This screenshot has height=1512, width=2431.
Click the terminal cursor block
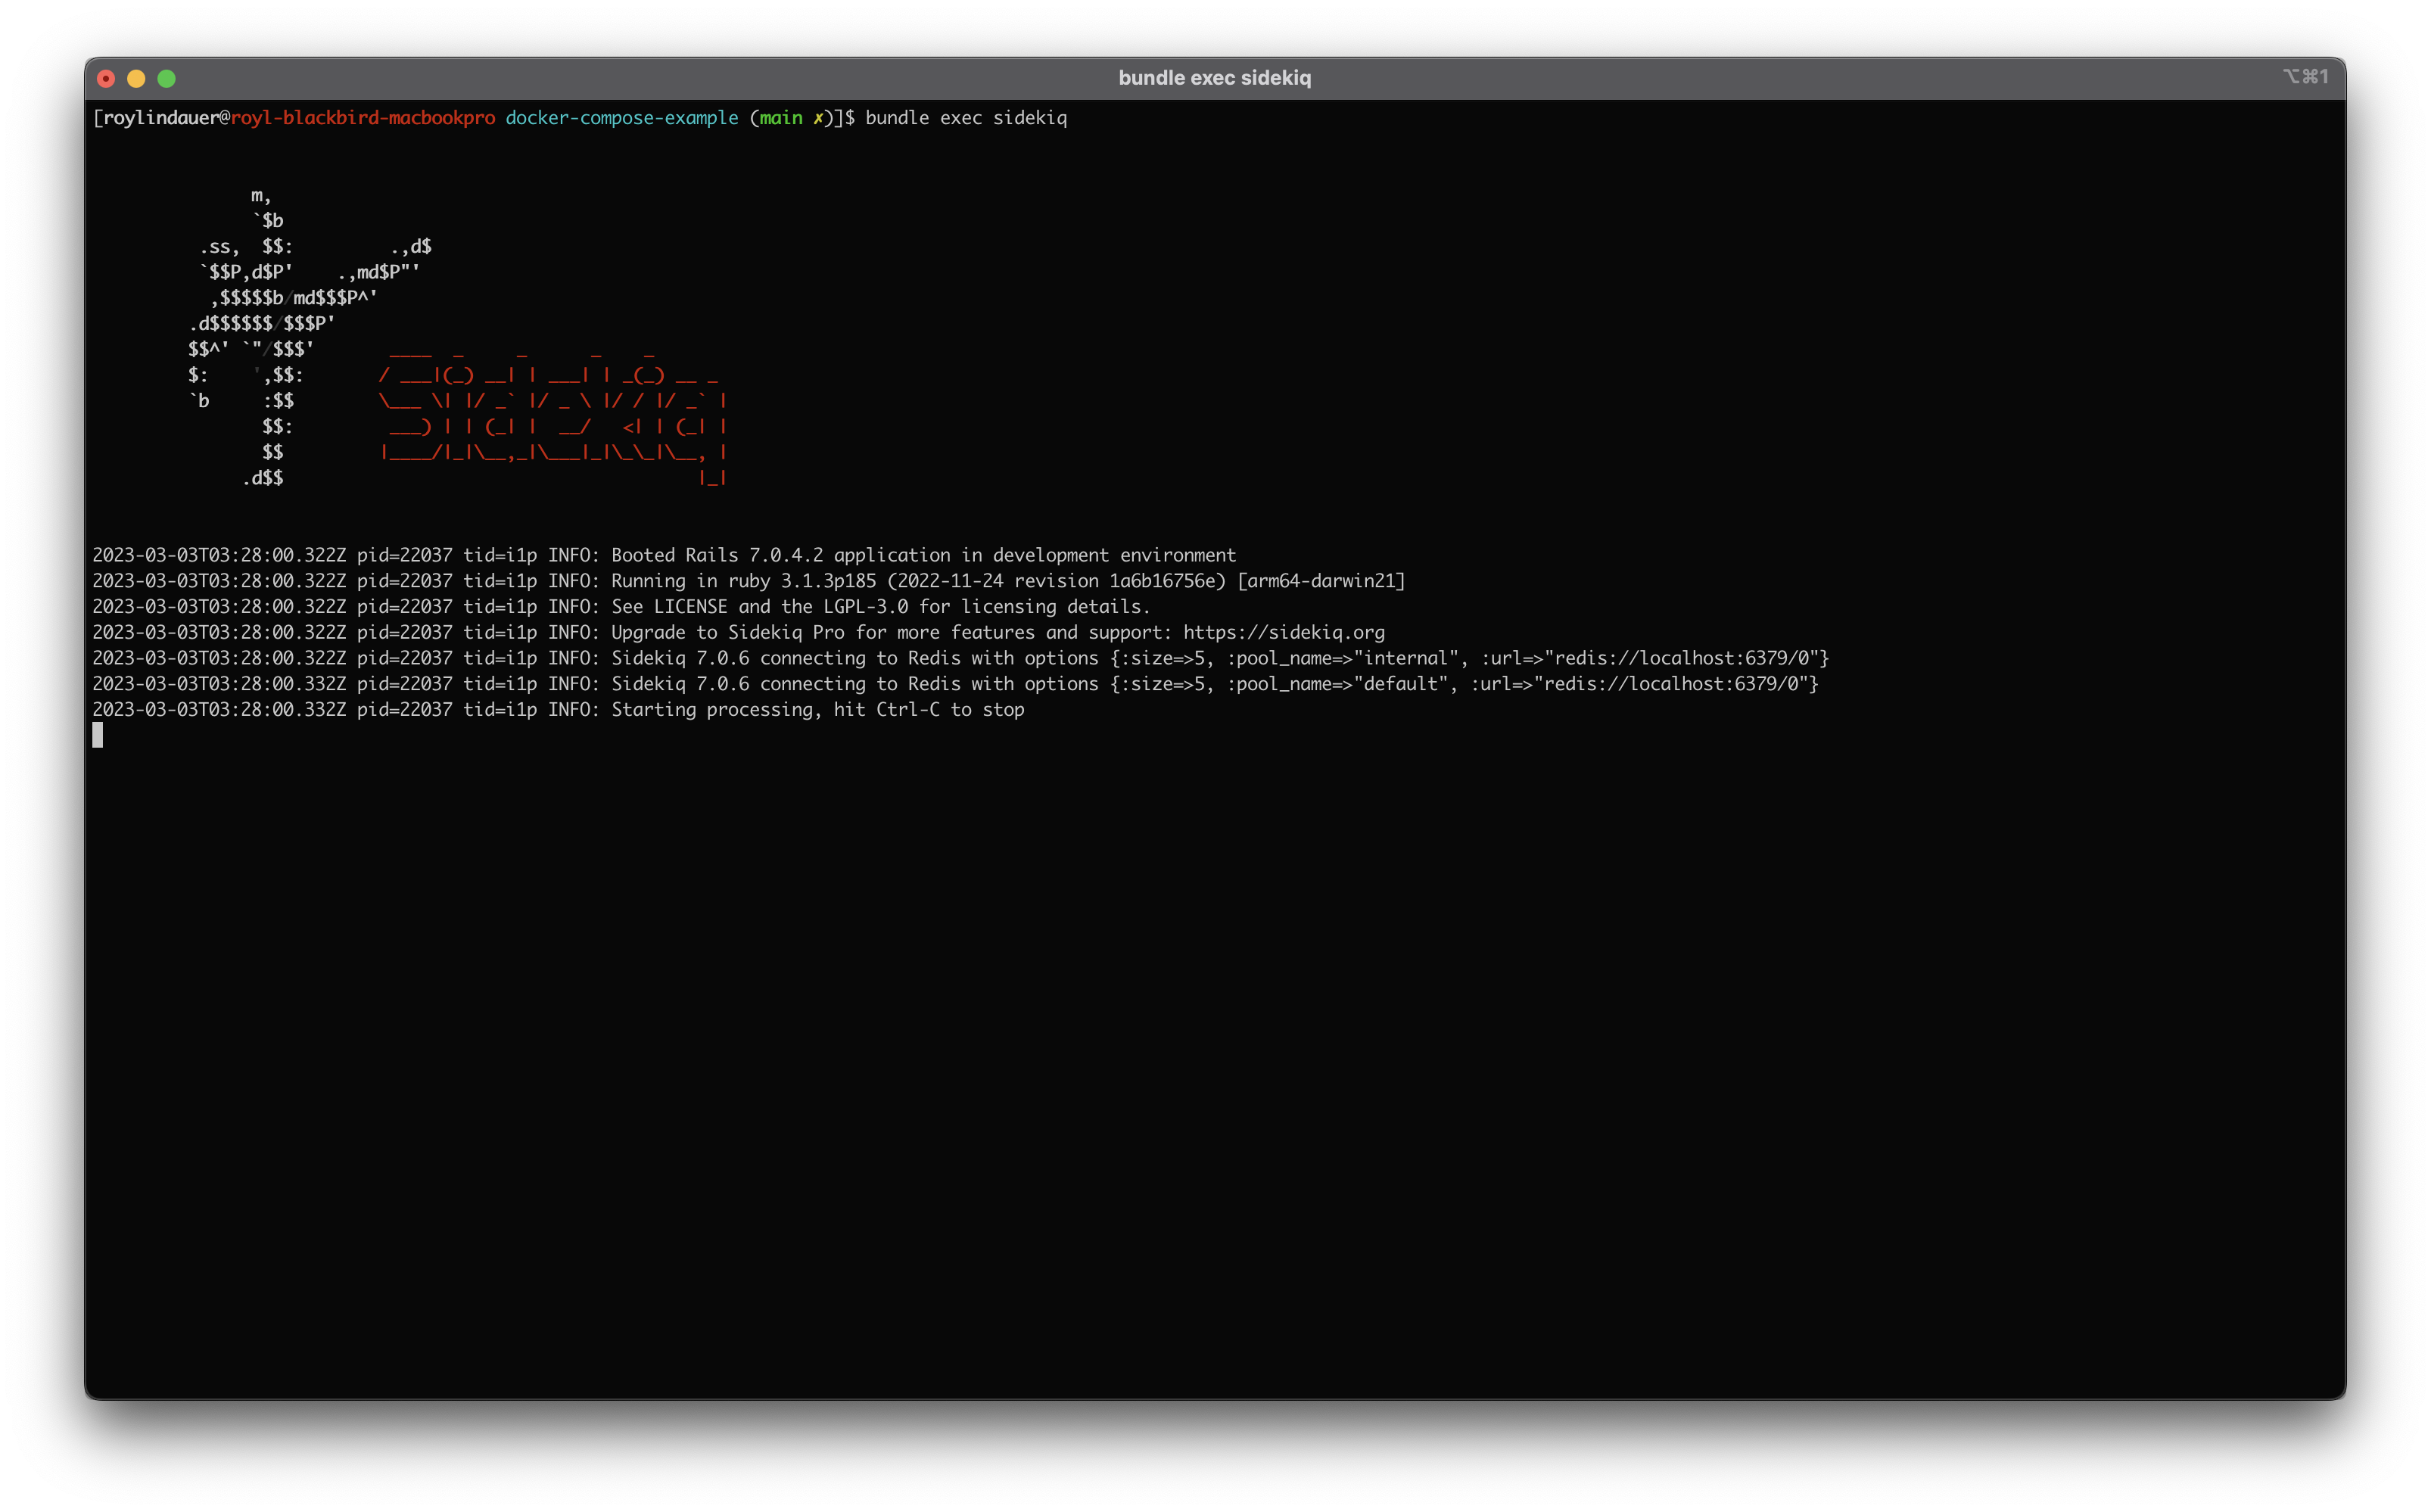coord(98,735)
